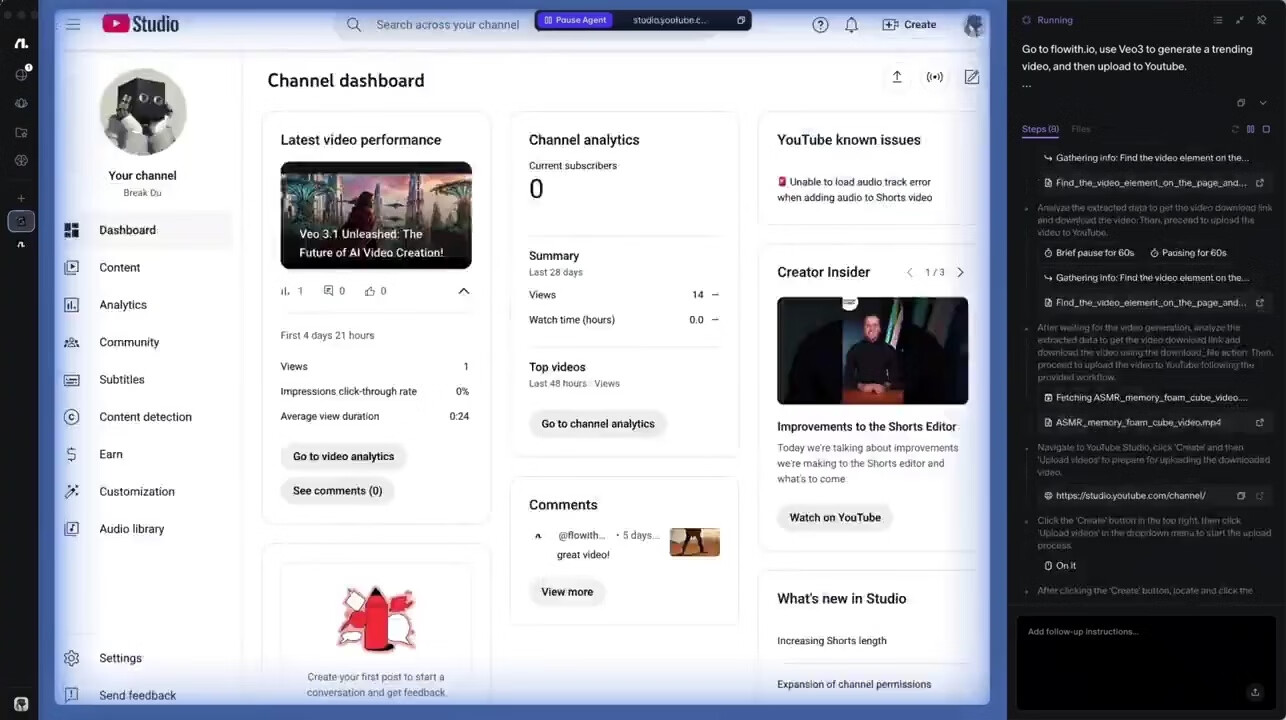Open Analytics in the sidebar
This screenshot has height=720, width=1286.
(x=123, y=305)
